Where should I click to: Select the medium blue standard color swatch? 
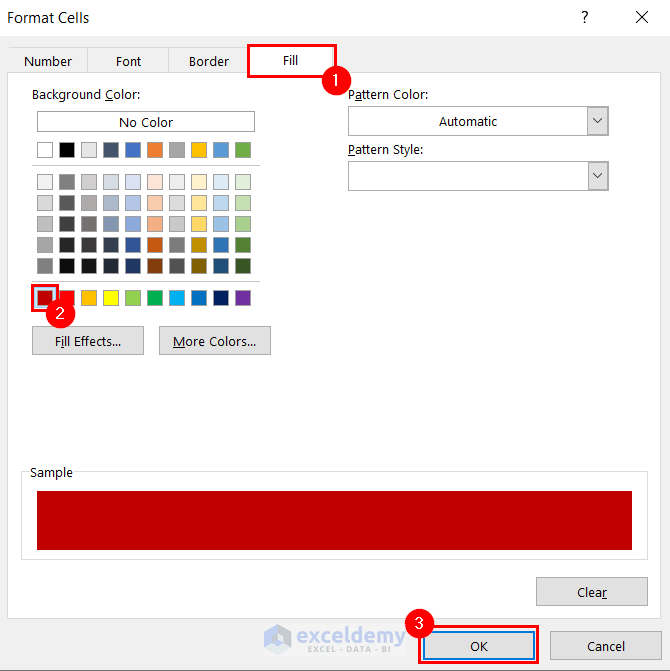coord(199,298)
